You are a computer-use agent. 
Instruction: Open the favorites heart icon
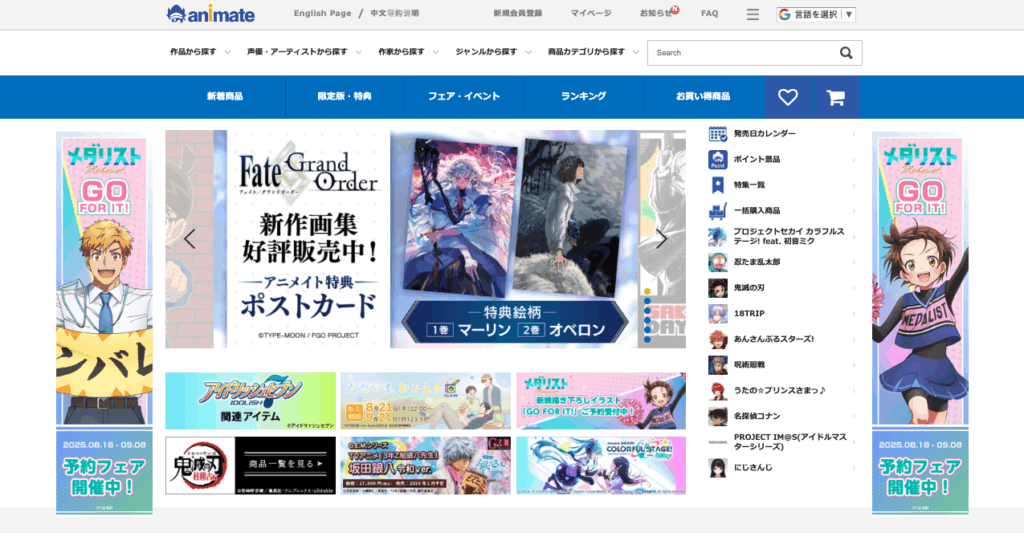pyautogui.click(x=788, y=97)
